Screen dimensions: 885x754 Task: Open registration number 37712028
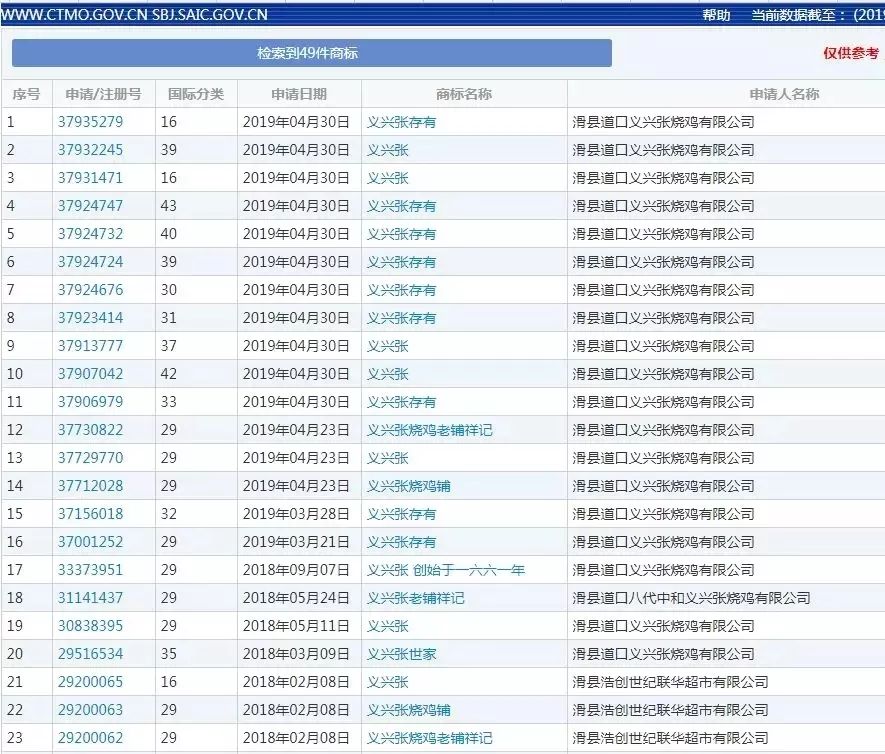(90, 486)
